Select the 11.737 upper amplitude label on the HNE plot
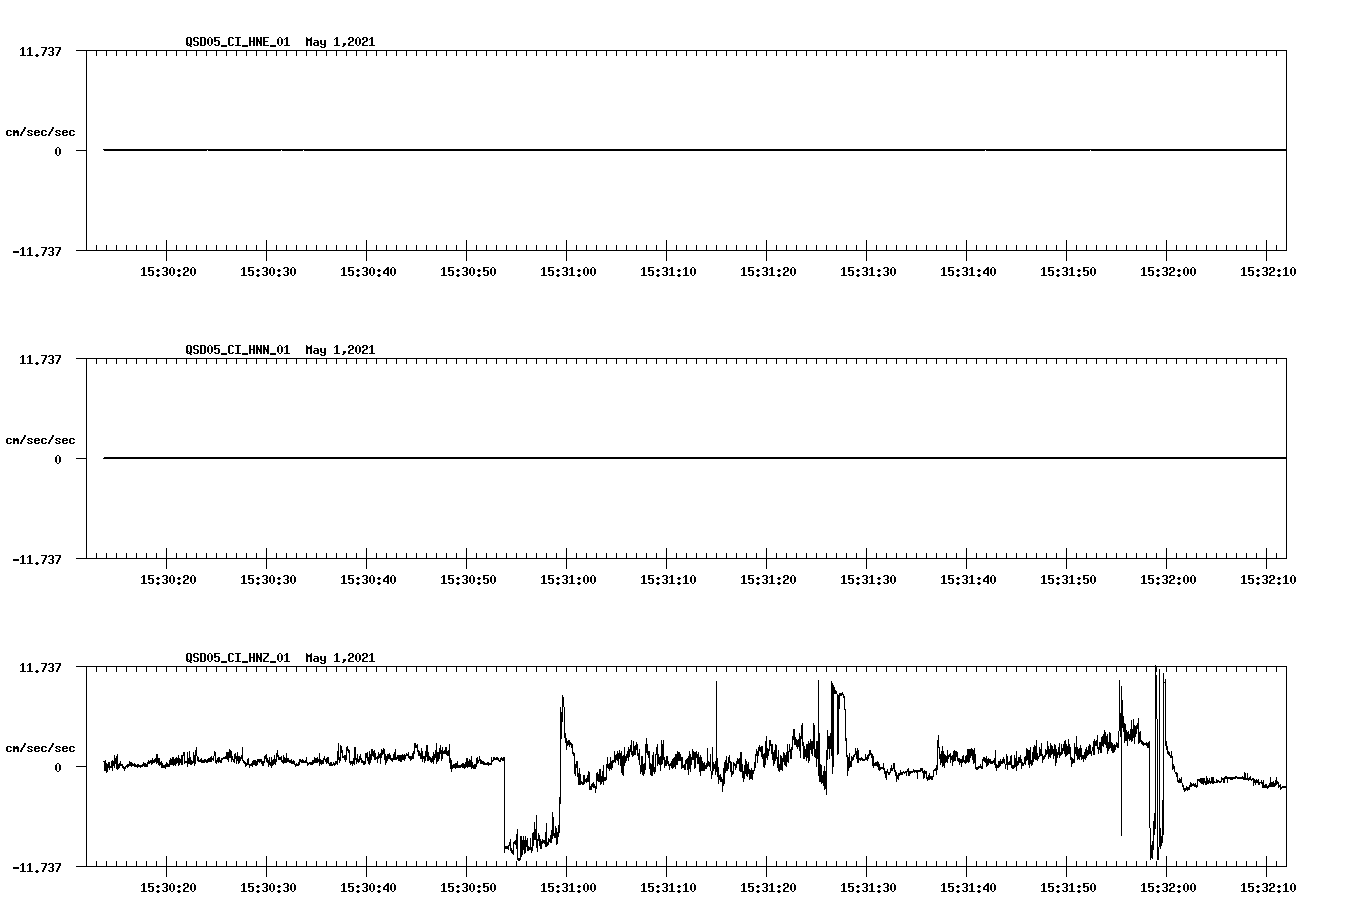This screenshot has width=1358, height=924. (41, 50)
